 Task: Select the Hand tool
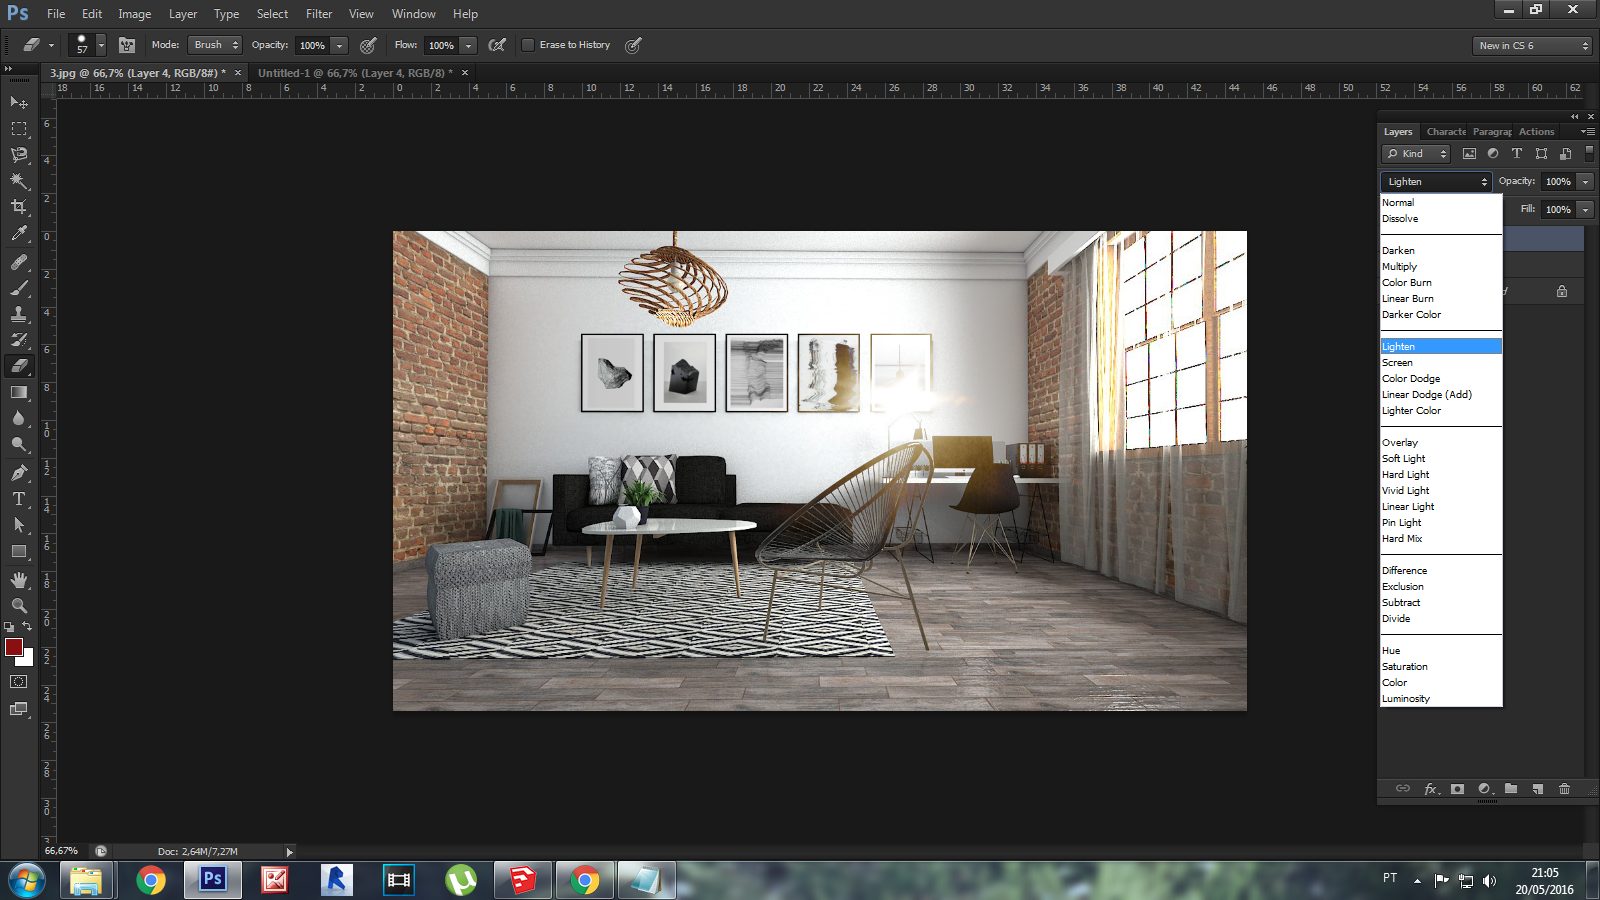click(19, 580)
